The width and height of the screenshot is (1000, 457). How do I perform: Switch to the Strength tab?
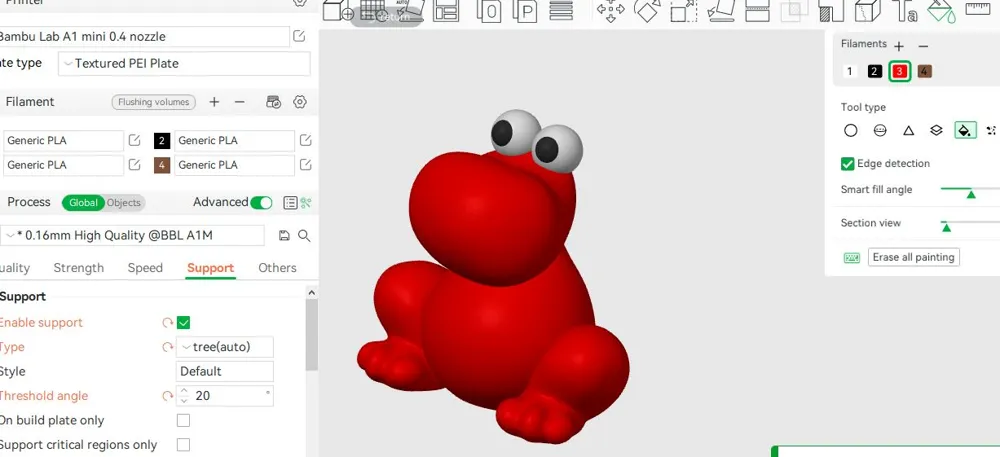click(x=78, y=268)
